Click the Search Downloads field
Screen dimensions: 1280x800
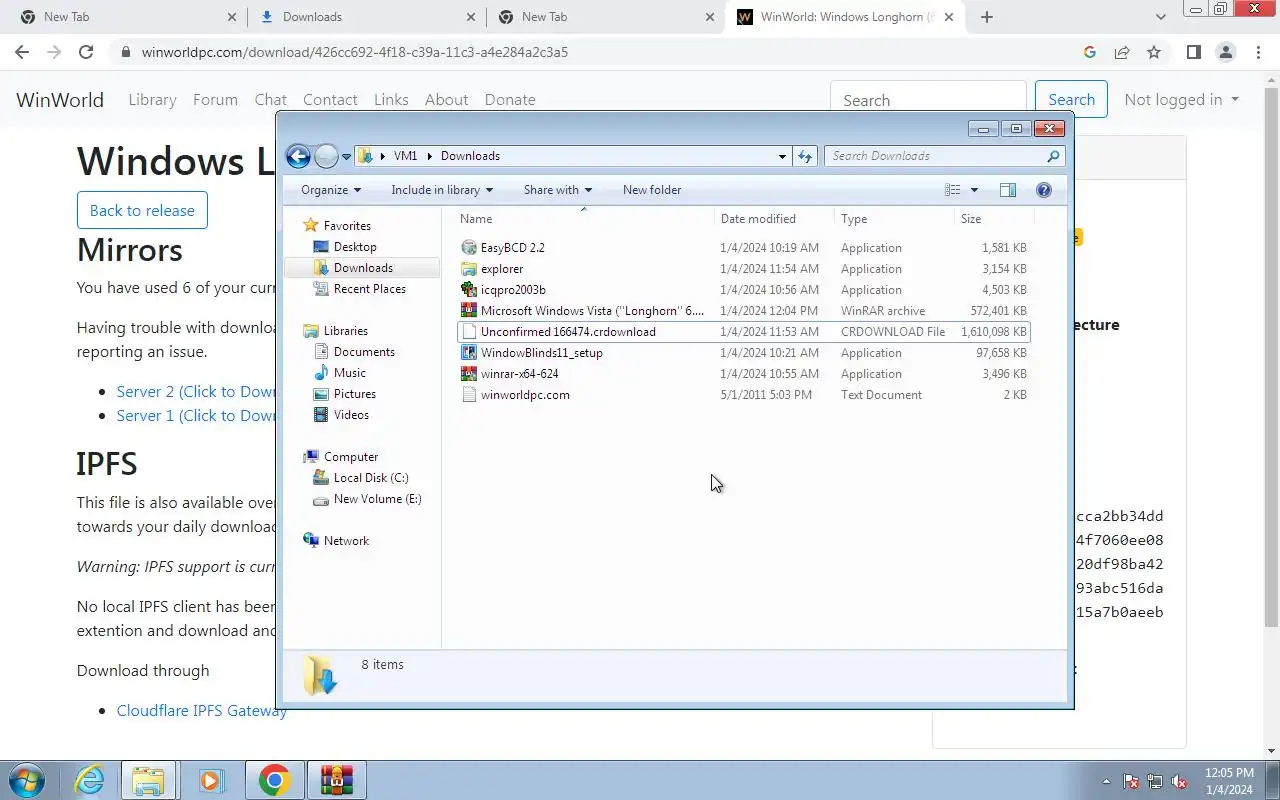[x=944, y=156]
